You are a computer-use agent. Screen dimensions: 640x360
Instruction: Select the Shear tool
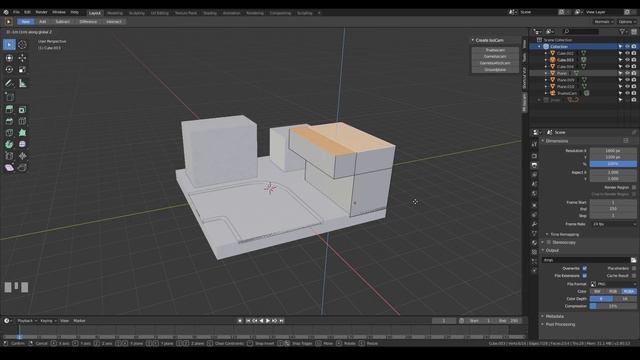coord(9,167)
